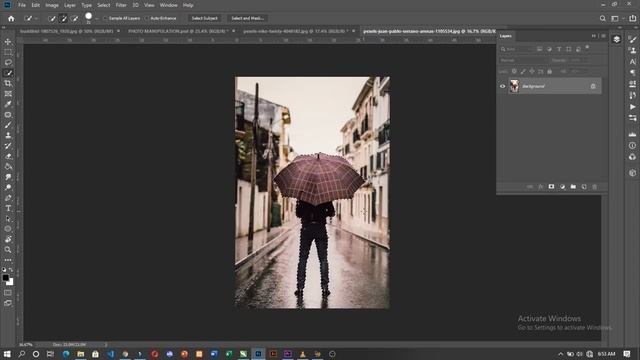Open the Filter menu
The width and height of the screenshot is (640, 360).
pos(121,5)
